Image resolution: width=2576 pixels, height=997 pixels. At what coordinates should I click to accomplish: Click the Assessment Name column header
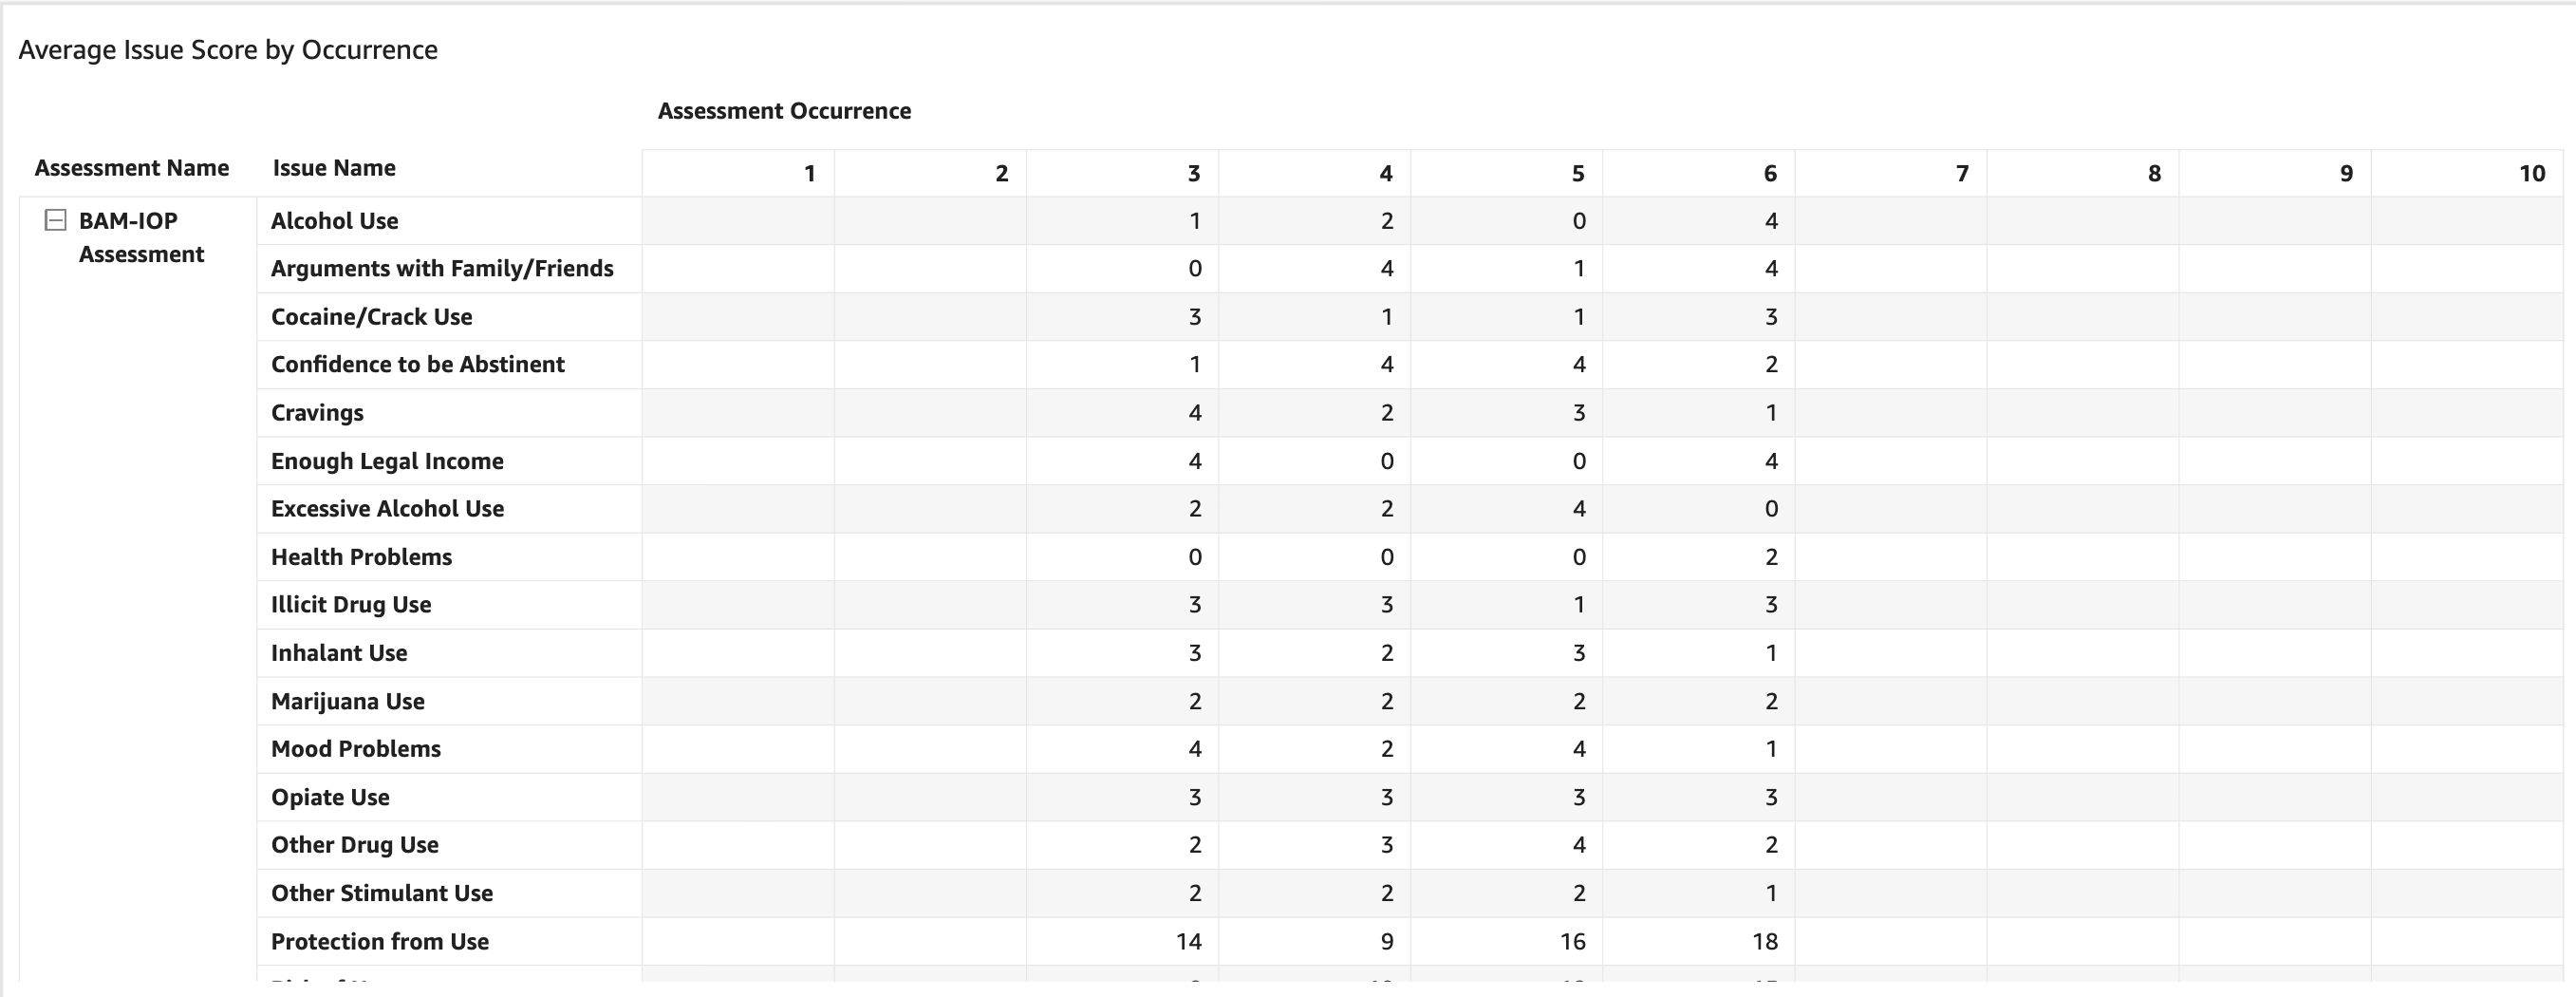tap(132, 168)
